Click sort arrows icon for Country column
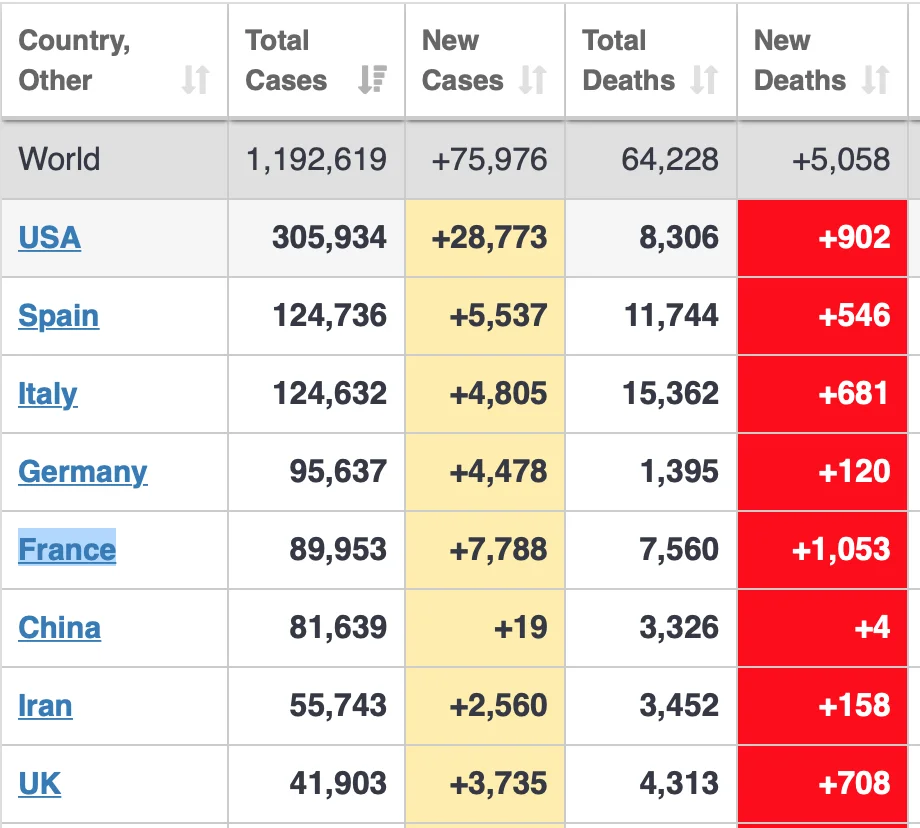 pos(195,80)
